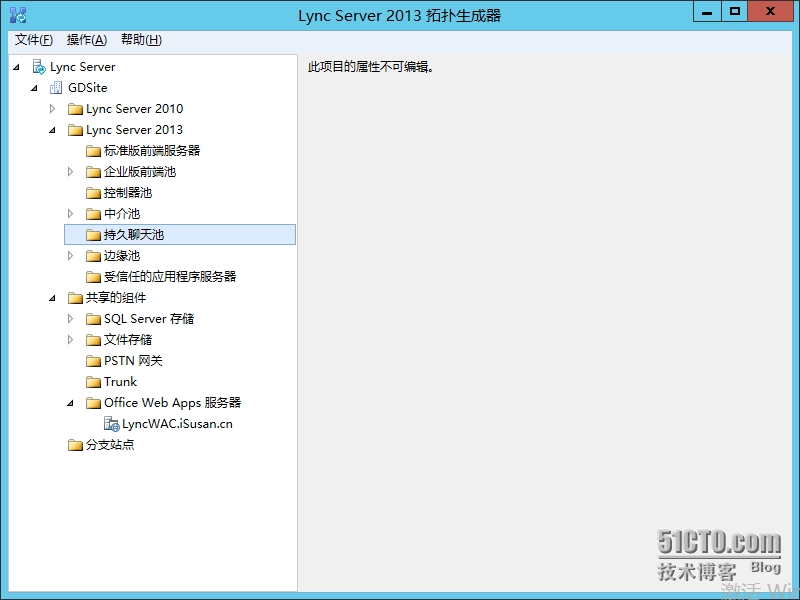Close the Topology Builder window
Image resolution: width=800 pixels, height=600 pixels.
(770, 12)
